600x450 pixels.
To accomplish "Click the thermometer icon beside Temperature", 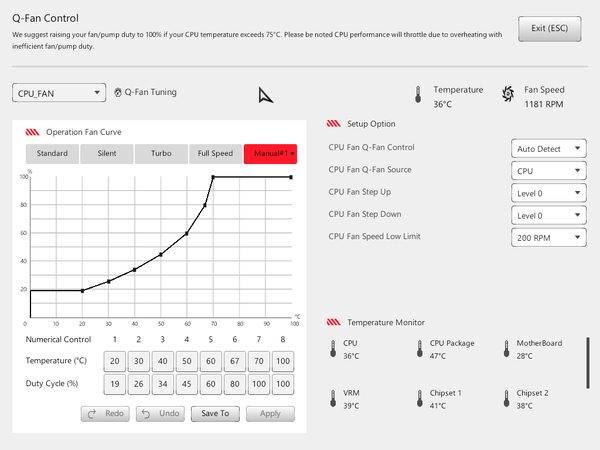I will (x=418, y=94).
